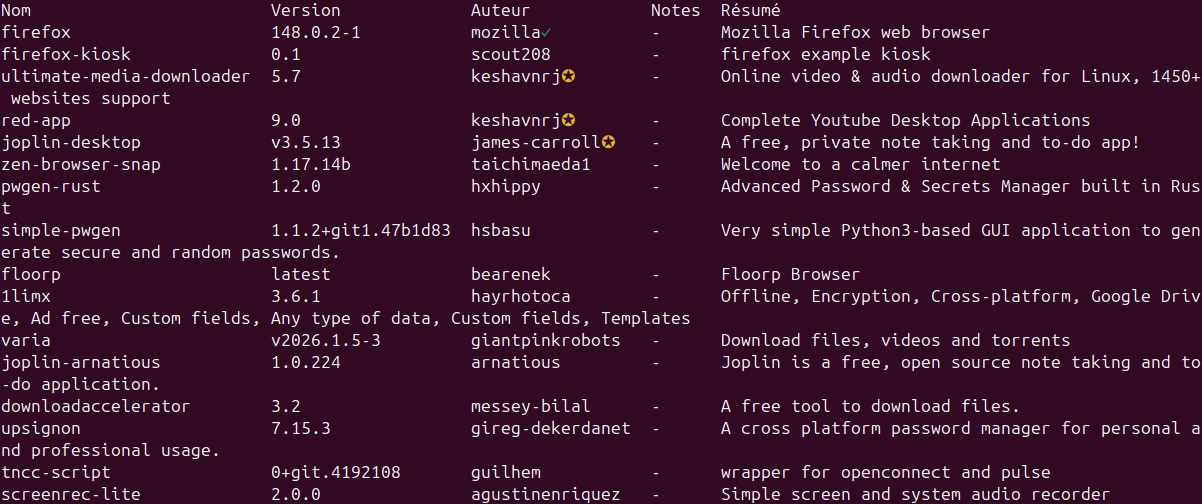The height and width of the screenshot is (504, 1202).
Task: Click the Résumé column header
Action: (x=750, y=10)
